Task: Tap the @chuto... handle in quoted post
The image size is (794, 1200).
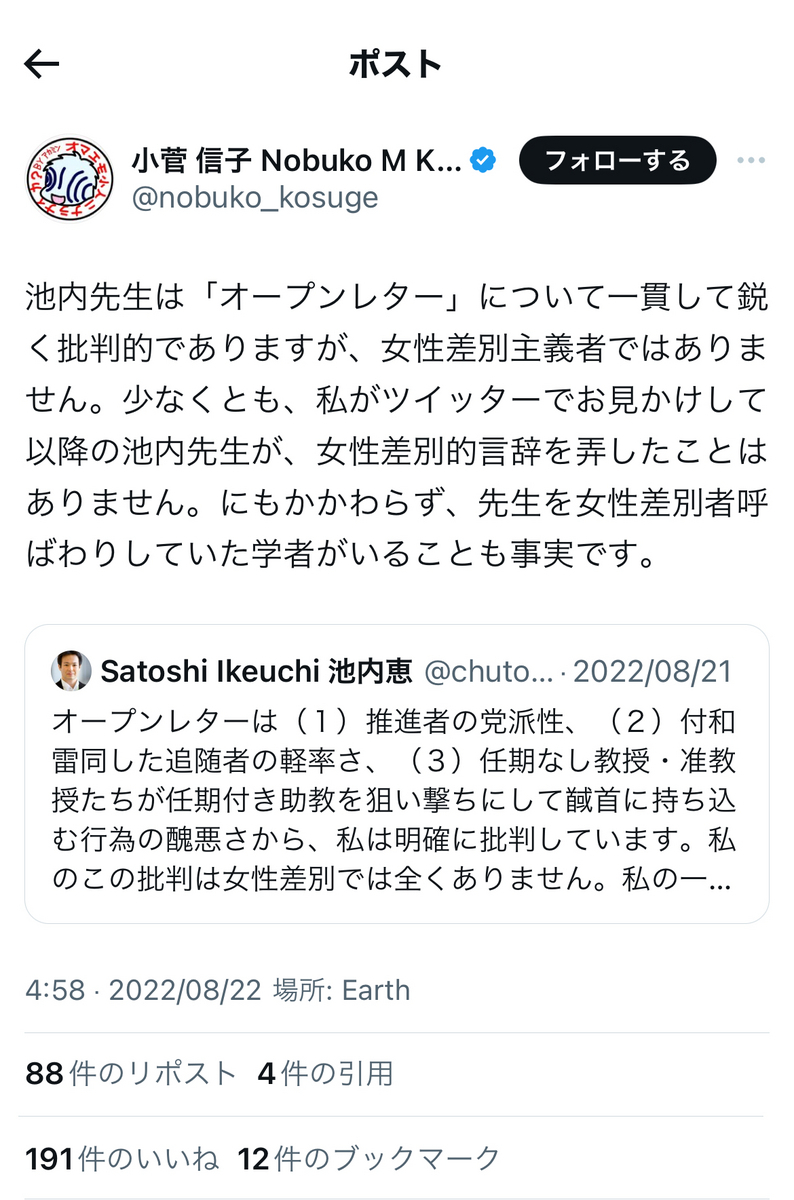Action: coord(489,672)
